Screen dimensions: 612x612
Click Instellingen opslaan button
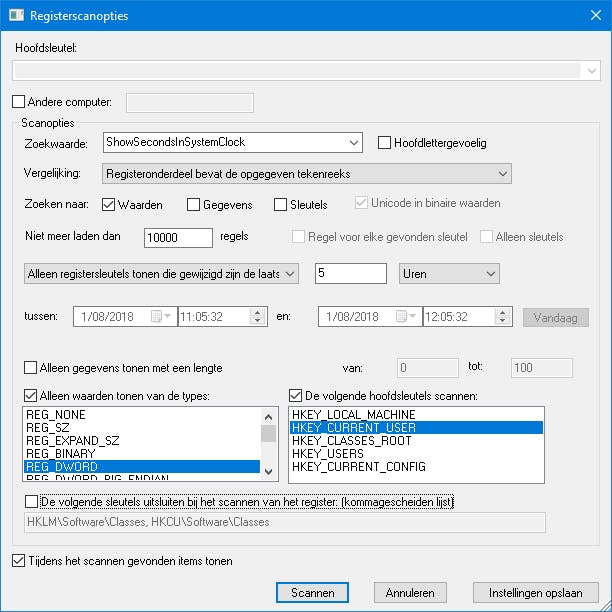536,593
